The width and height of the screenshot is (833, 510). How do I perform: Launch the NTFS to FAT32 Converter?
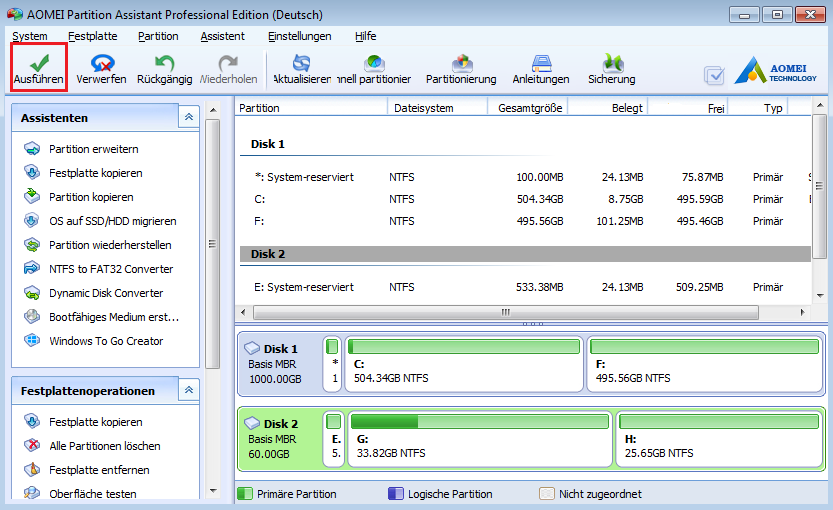tap(110, 269)
